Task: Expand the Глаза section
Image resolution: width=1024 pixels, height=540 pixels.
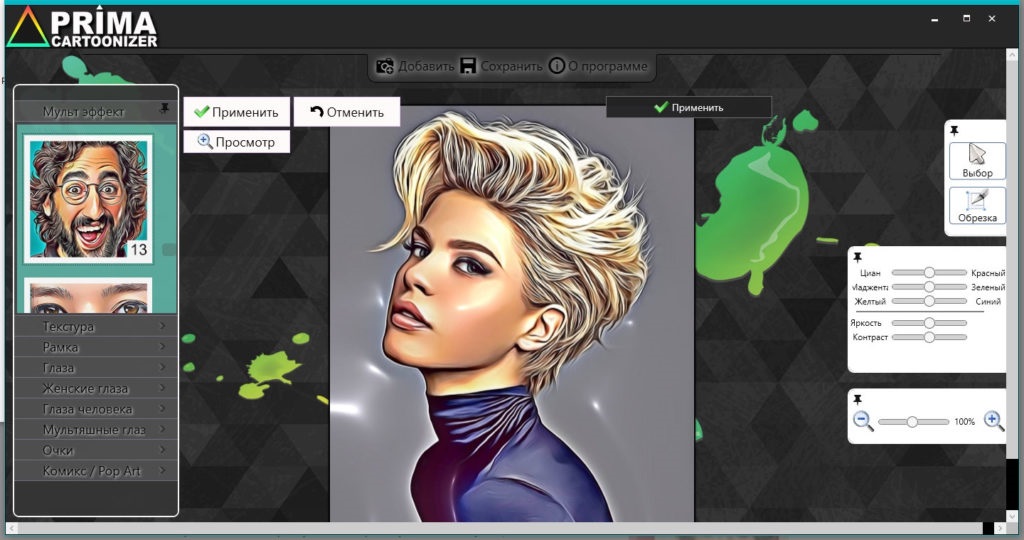Action: (x=95, y=368)
